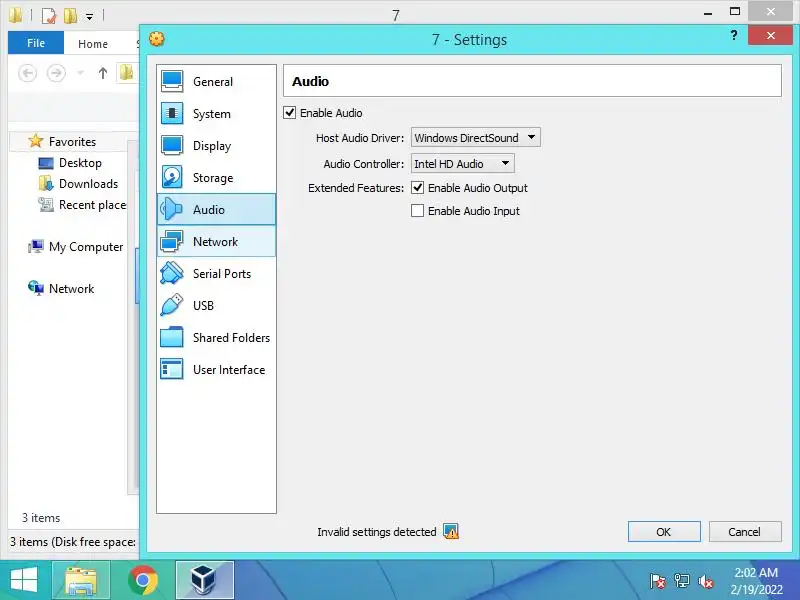Switch to VirtualBox on the taskbar

click(205, 580)
